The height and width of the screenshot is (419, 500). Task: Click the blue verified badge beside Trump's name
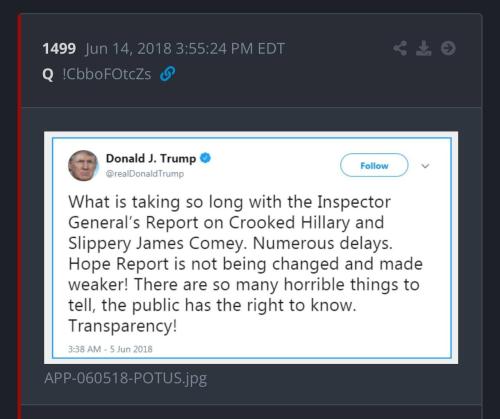pyautogui.click(x=205, y=158)
